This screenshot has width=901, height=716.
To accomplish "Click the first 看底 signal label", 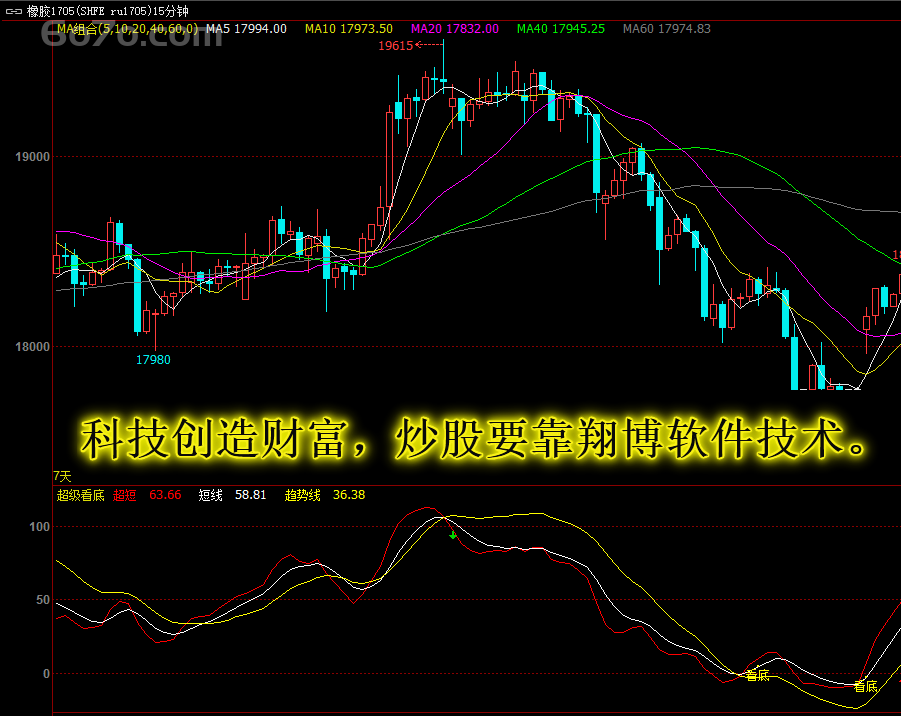I will click(757, 676).
